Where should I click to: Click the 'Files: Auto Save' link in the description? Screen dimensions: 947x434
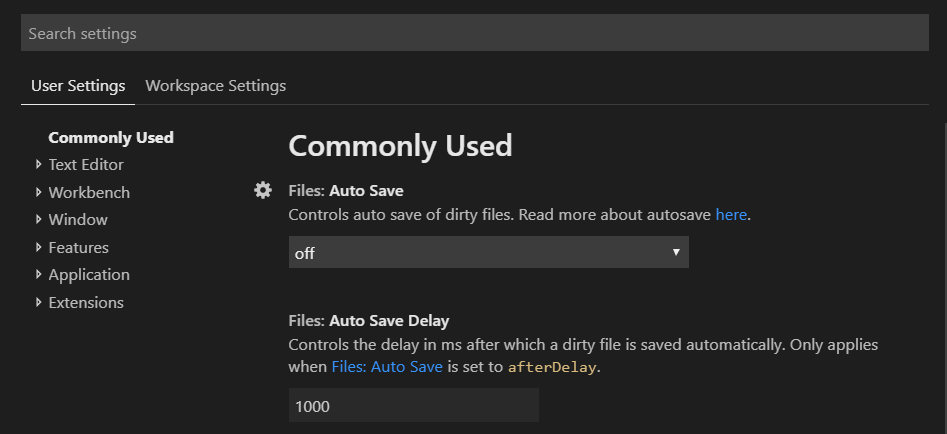pyautogui.click(x=387, y=366)
